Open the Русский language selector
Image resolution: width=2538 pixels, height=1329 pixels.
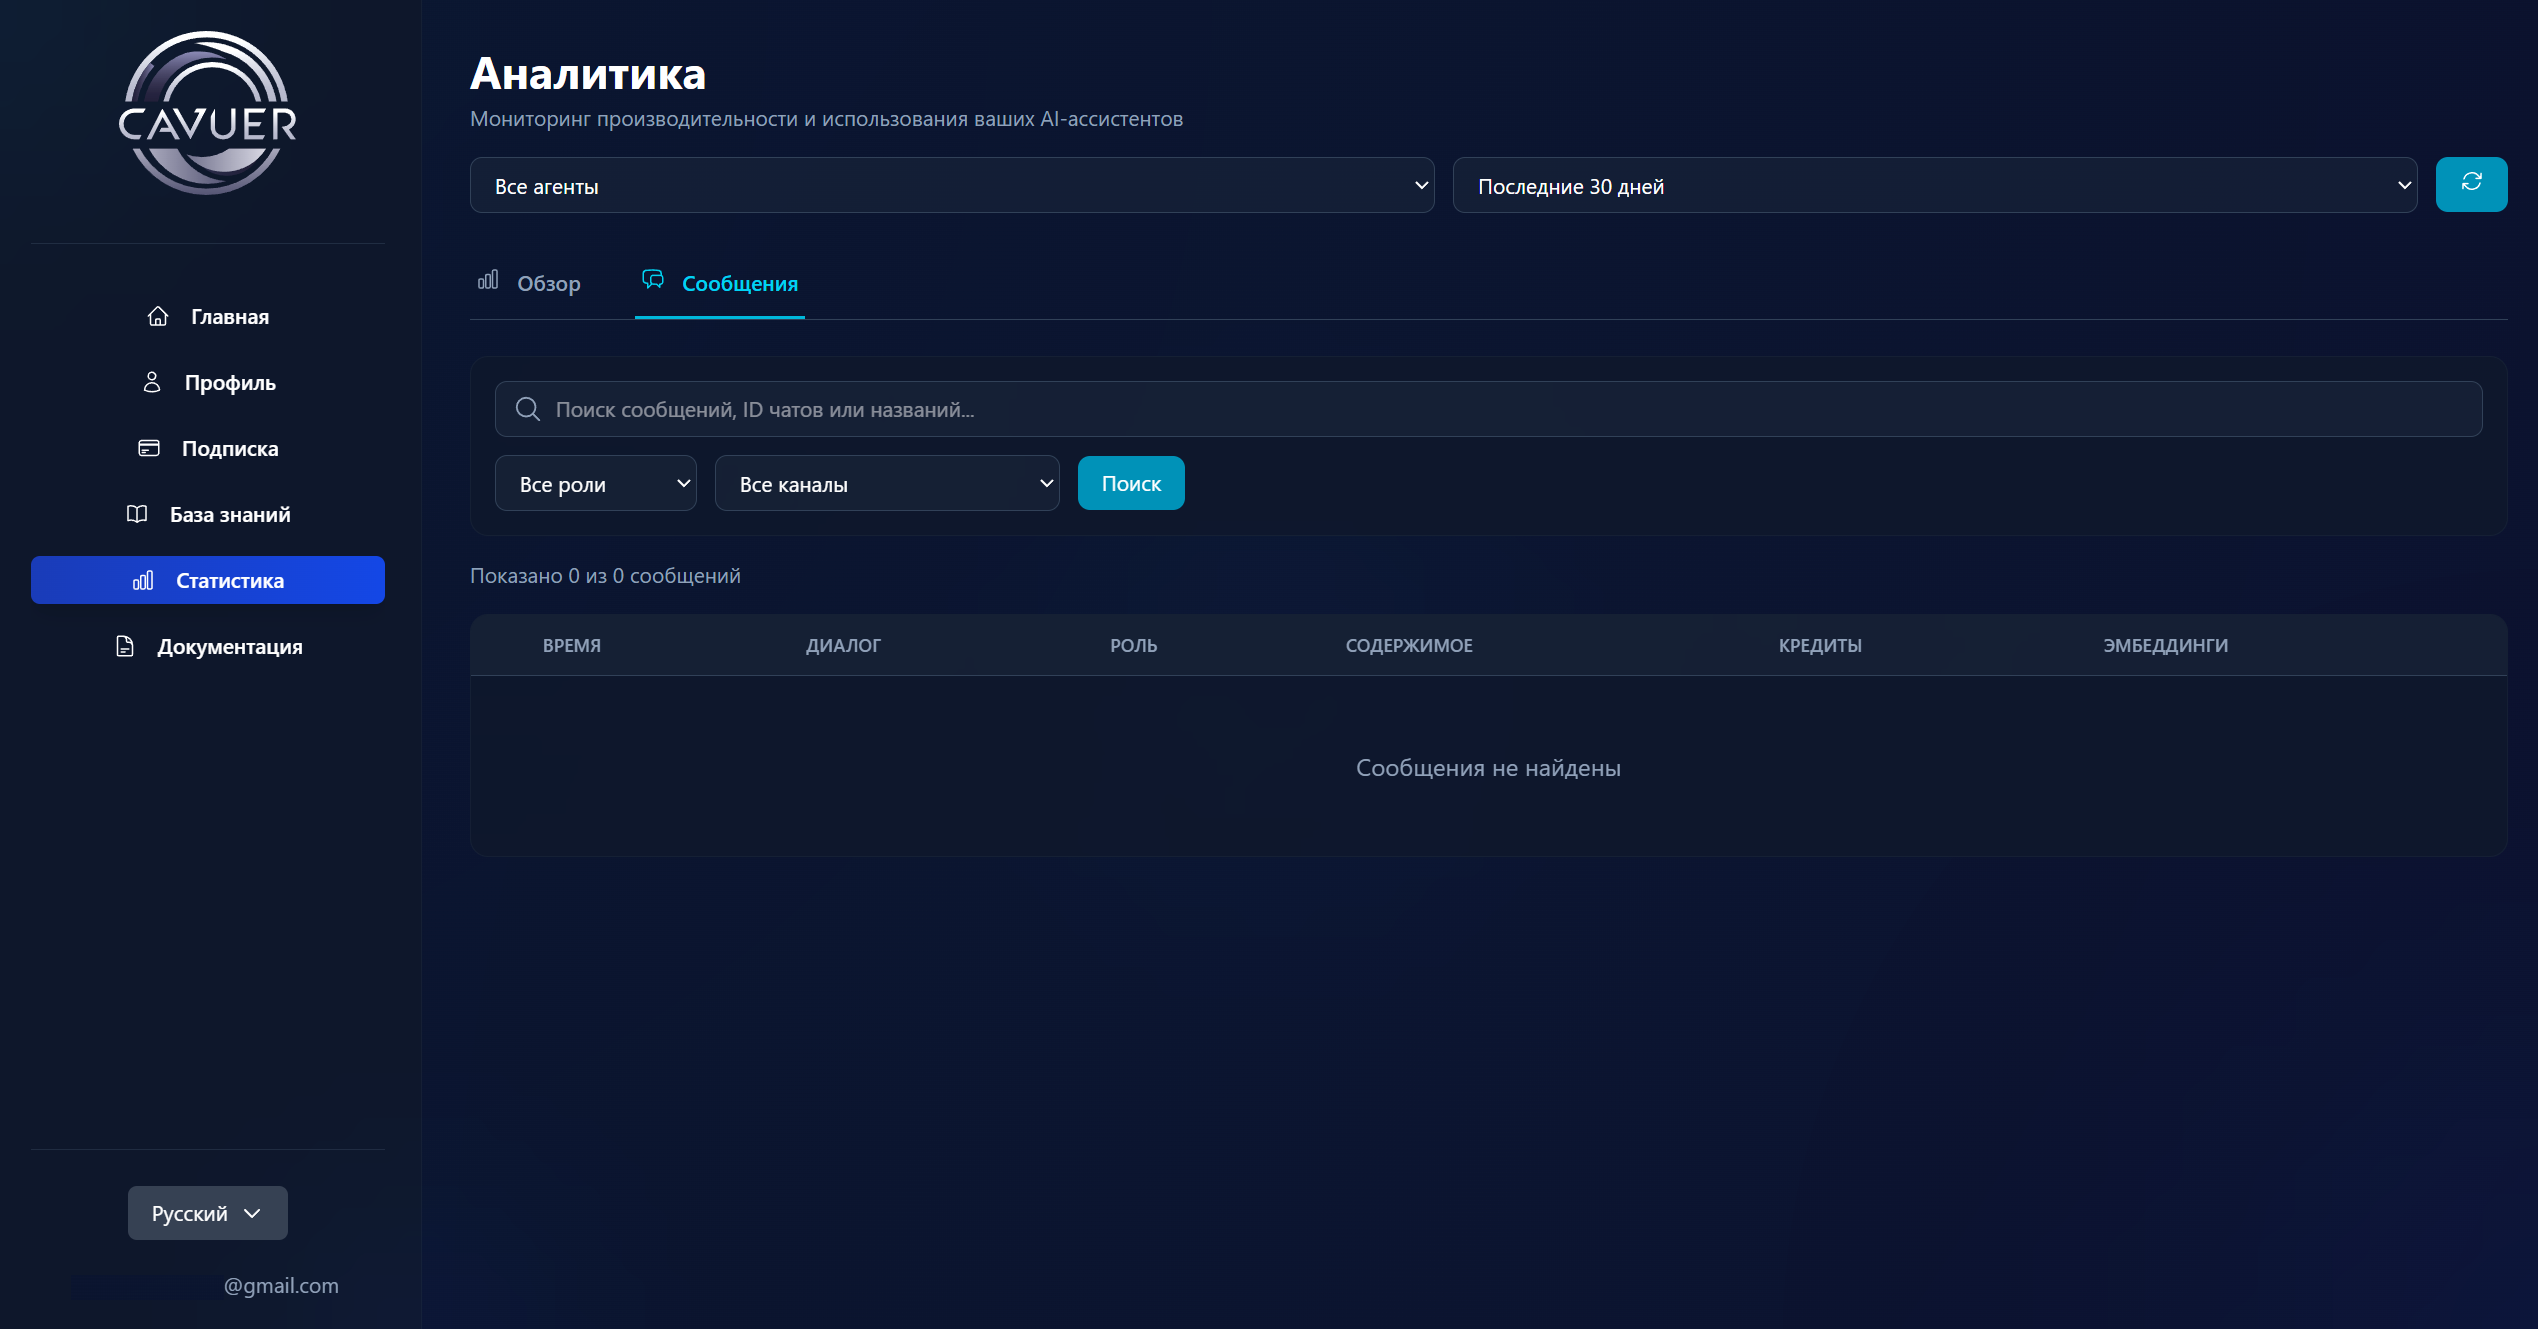(x=207, y=1213)
